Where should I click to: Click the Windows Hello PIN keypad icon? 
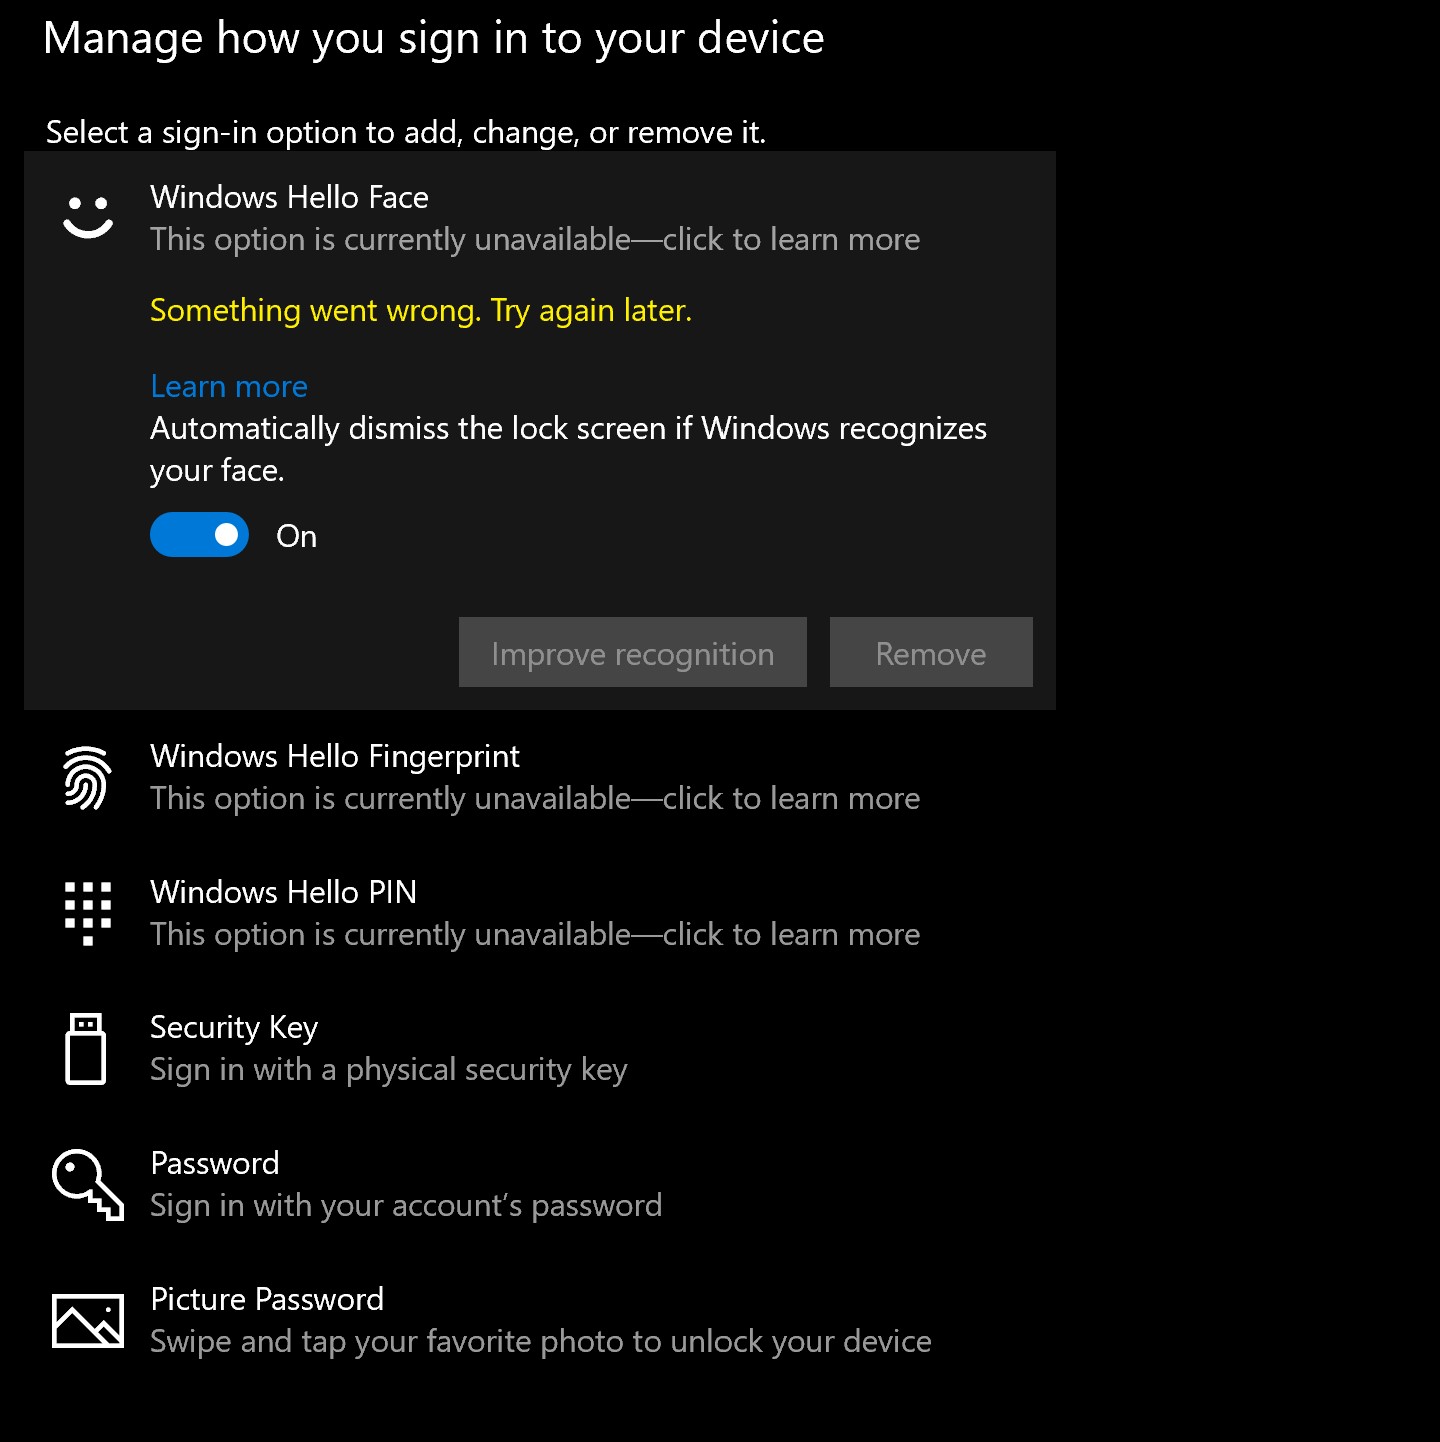pyautogui.click(x=88, y=913)
